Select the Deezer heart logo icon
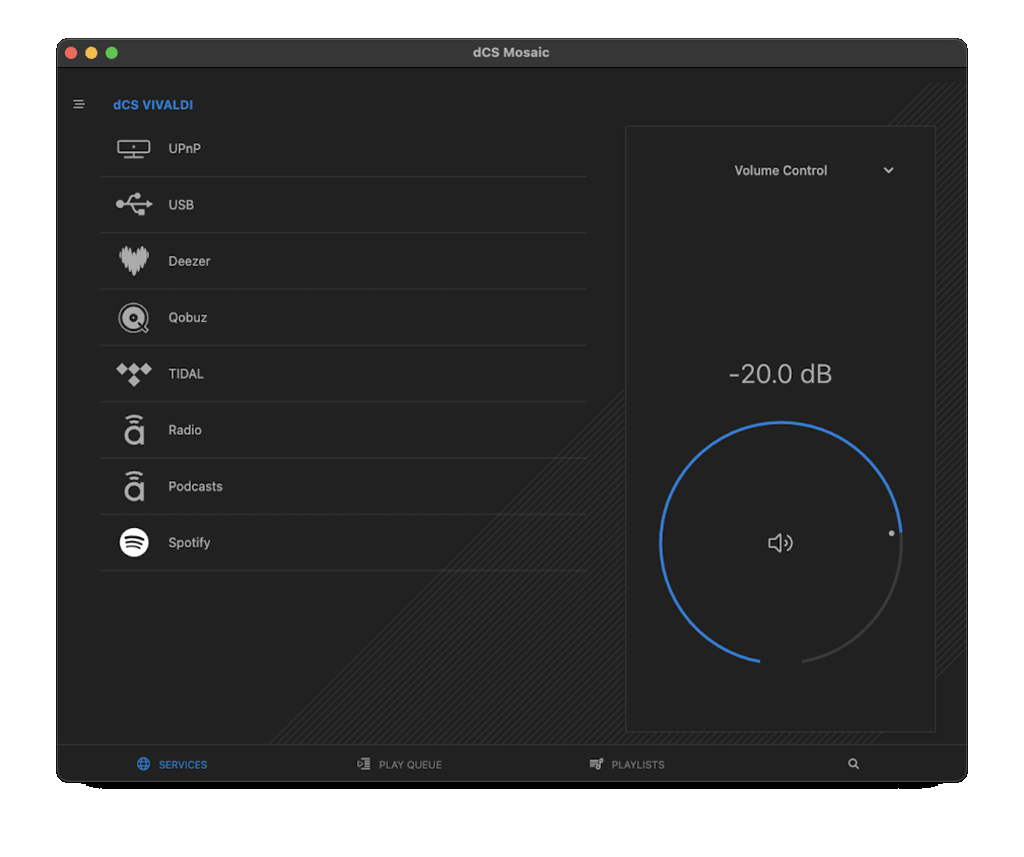Viewport: 1024px width, 857px height. (134, 261)
